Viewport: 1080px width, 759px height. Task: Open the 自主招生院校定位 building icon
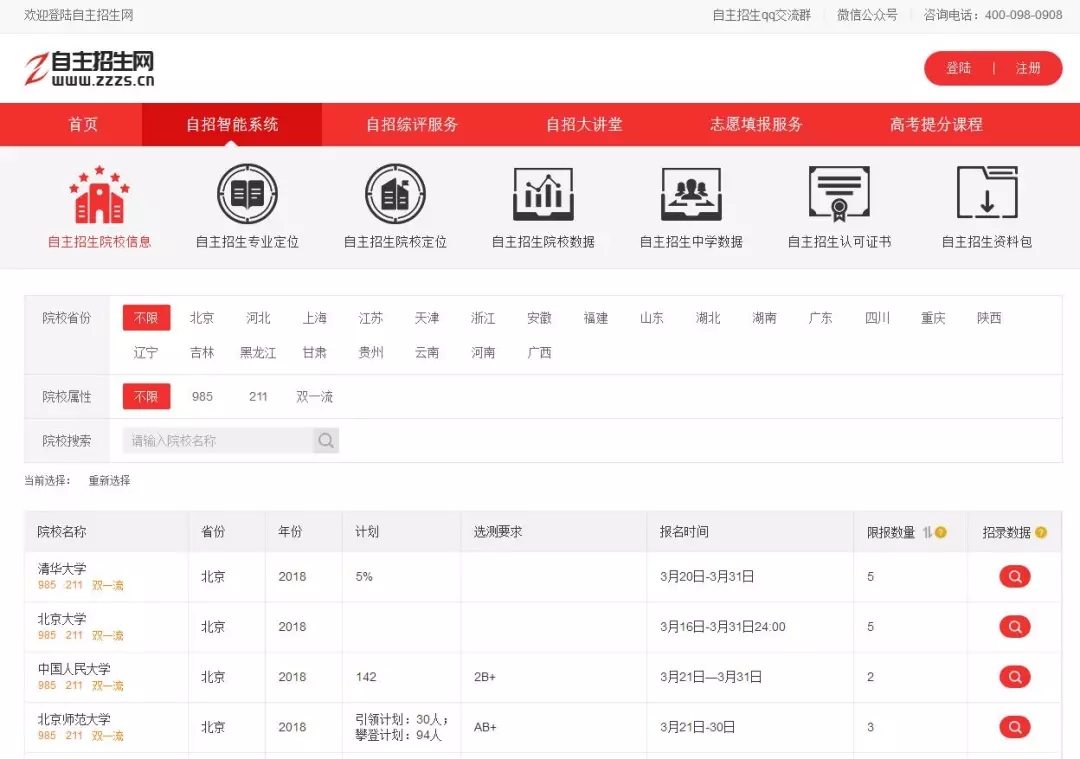395,195
